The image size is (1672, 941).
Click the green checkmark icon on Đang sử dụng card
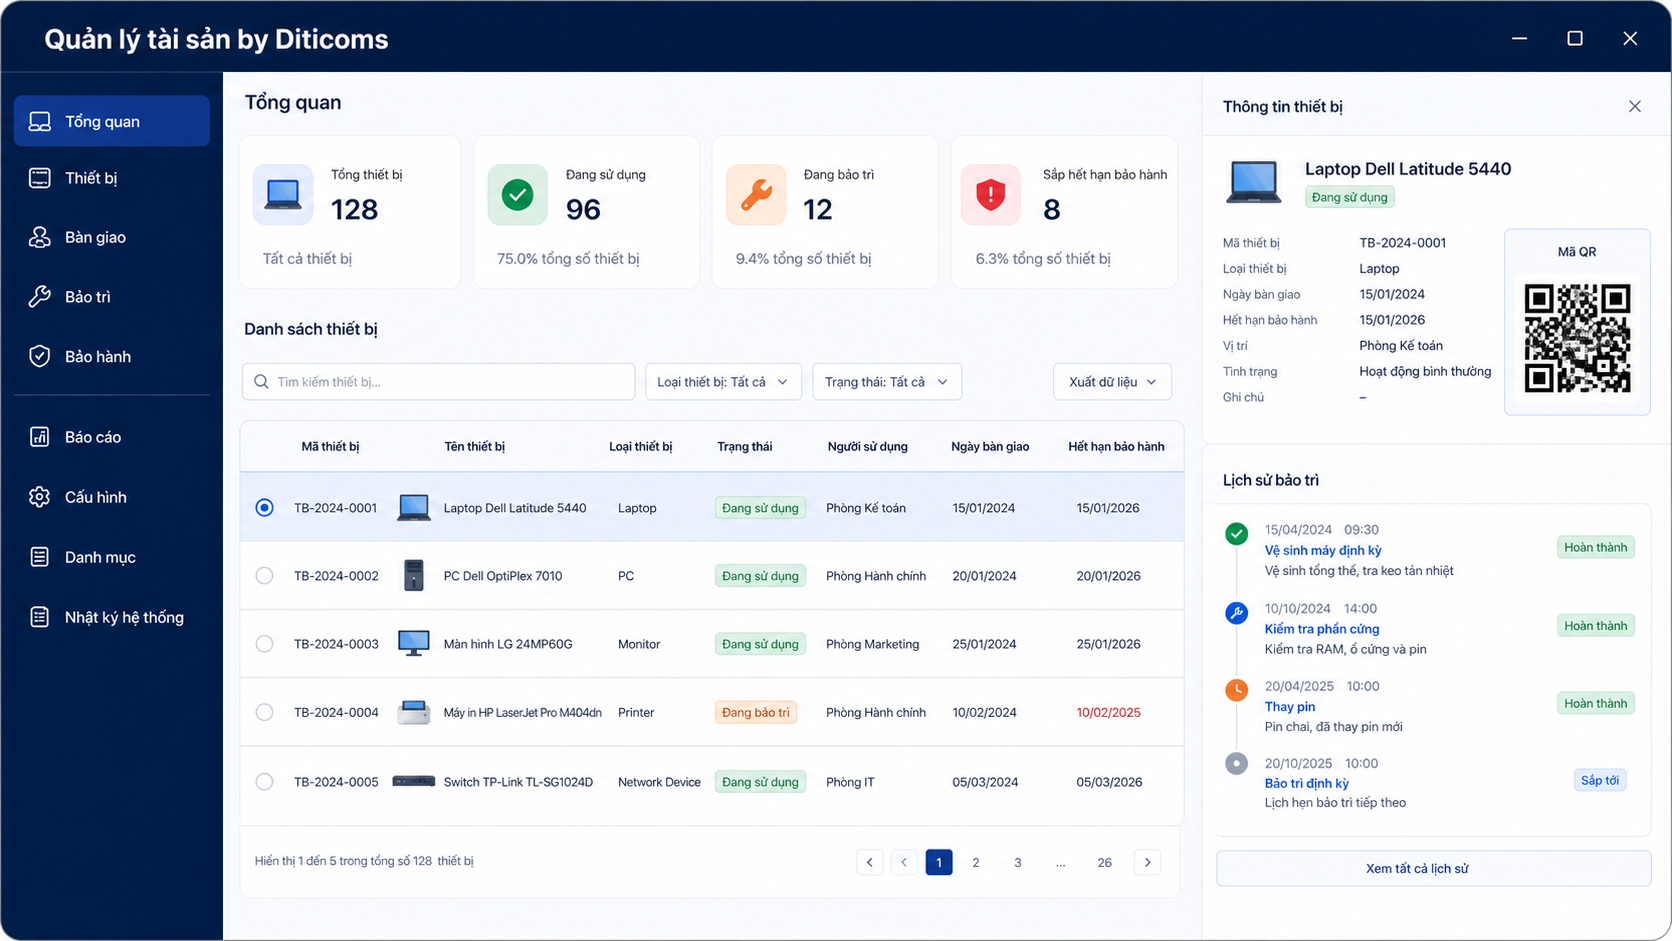tap(517, 194)
